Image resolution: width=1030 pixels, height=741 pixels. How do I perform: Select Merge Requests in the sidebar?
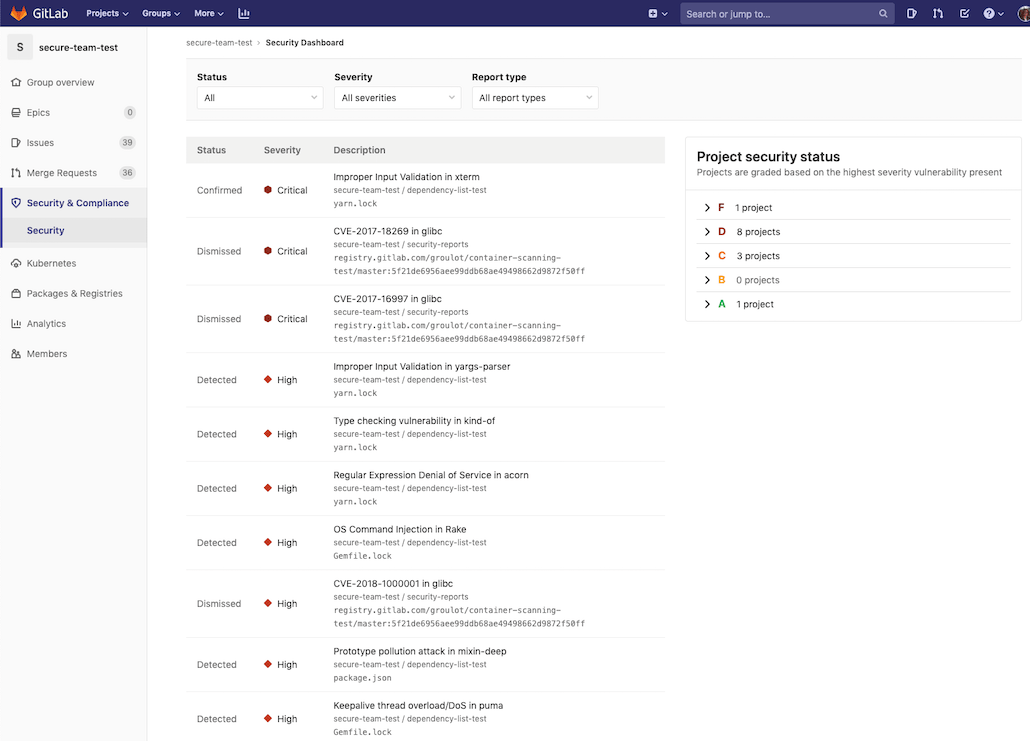click(x=62, y=173)
